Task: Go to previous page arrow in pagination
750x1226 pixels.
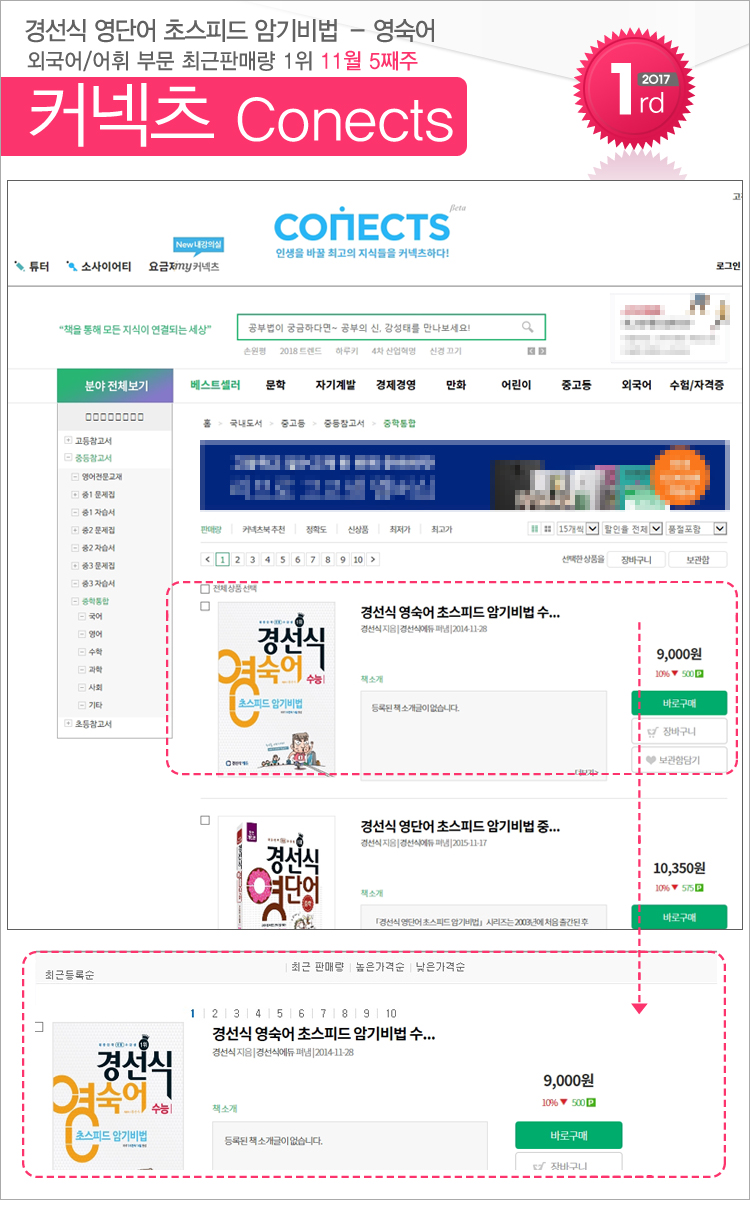Action: point(207,560)
